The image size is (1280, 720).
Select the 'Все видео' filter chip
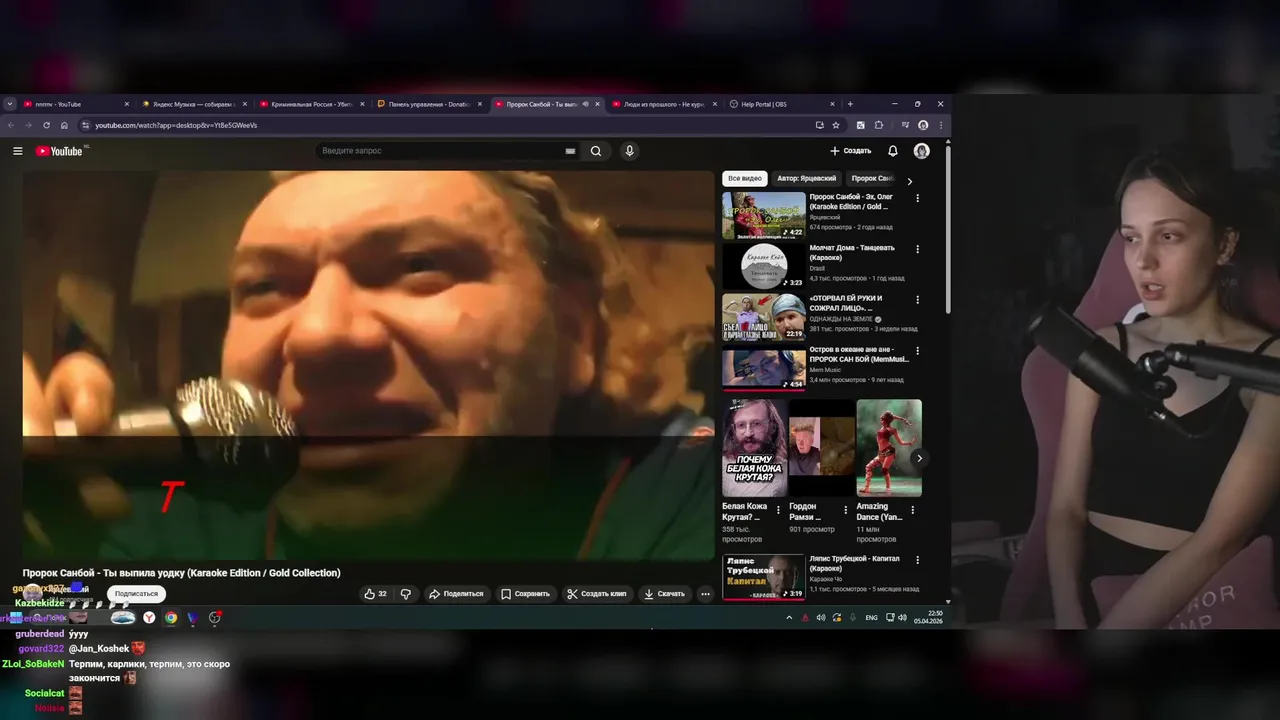(x=745, y=178)
